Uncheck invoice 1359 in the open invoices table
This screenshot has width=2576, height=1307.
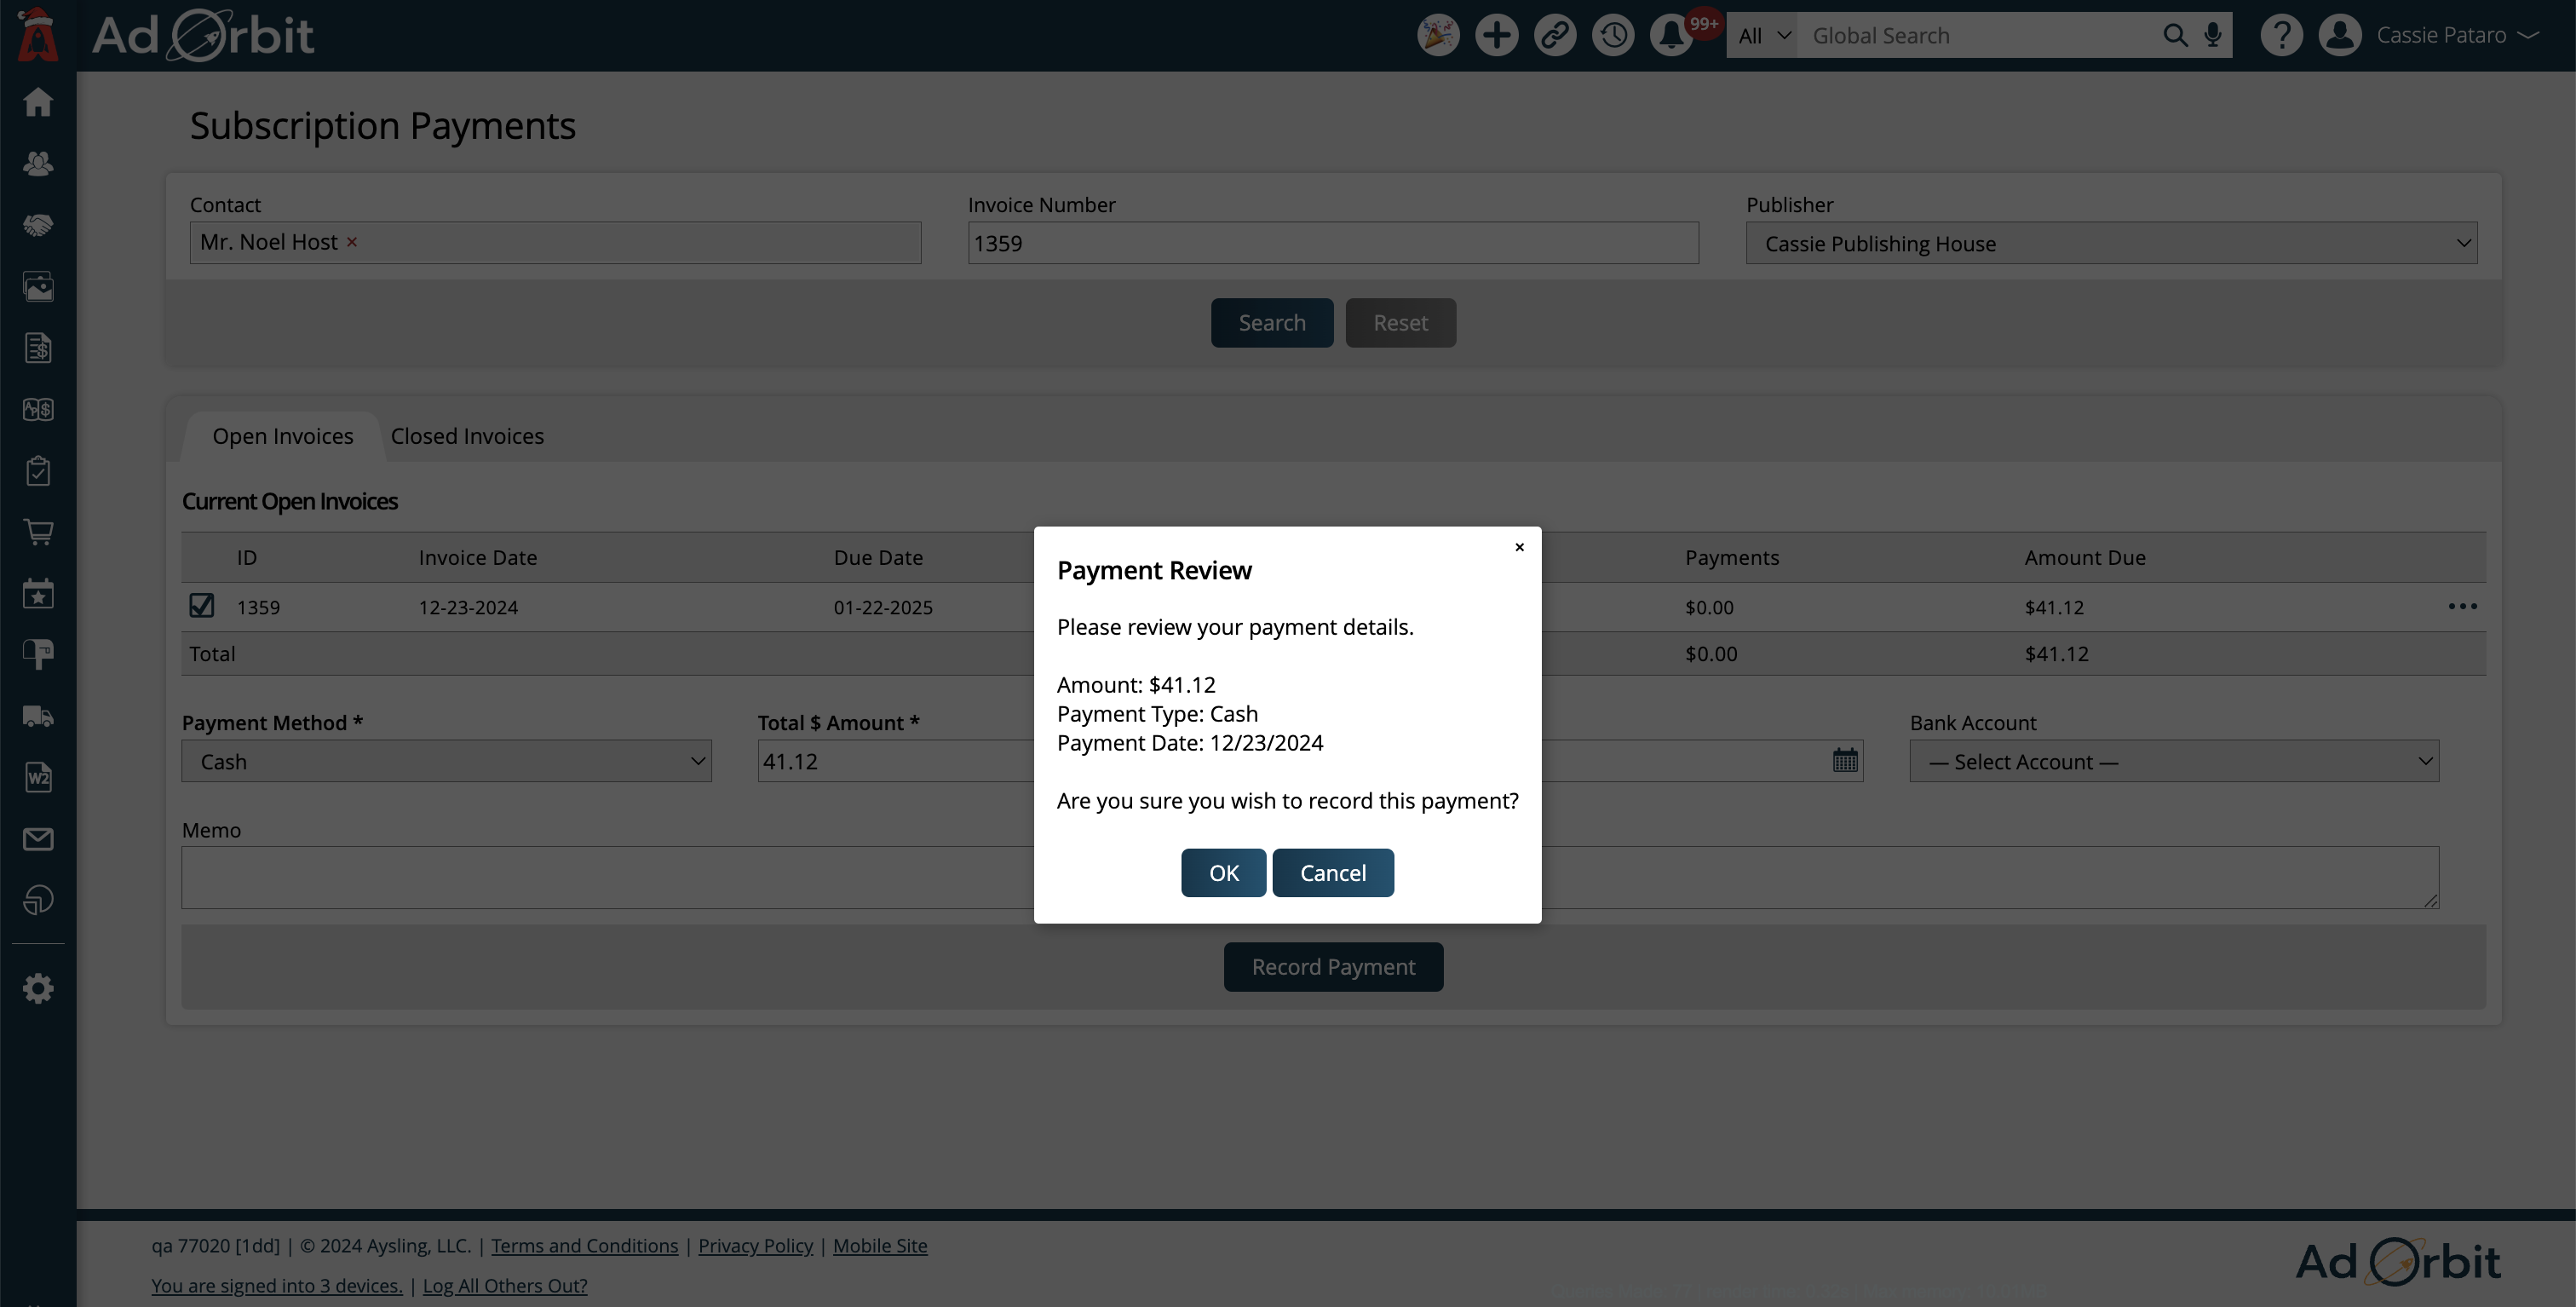point(201,606)
